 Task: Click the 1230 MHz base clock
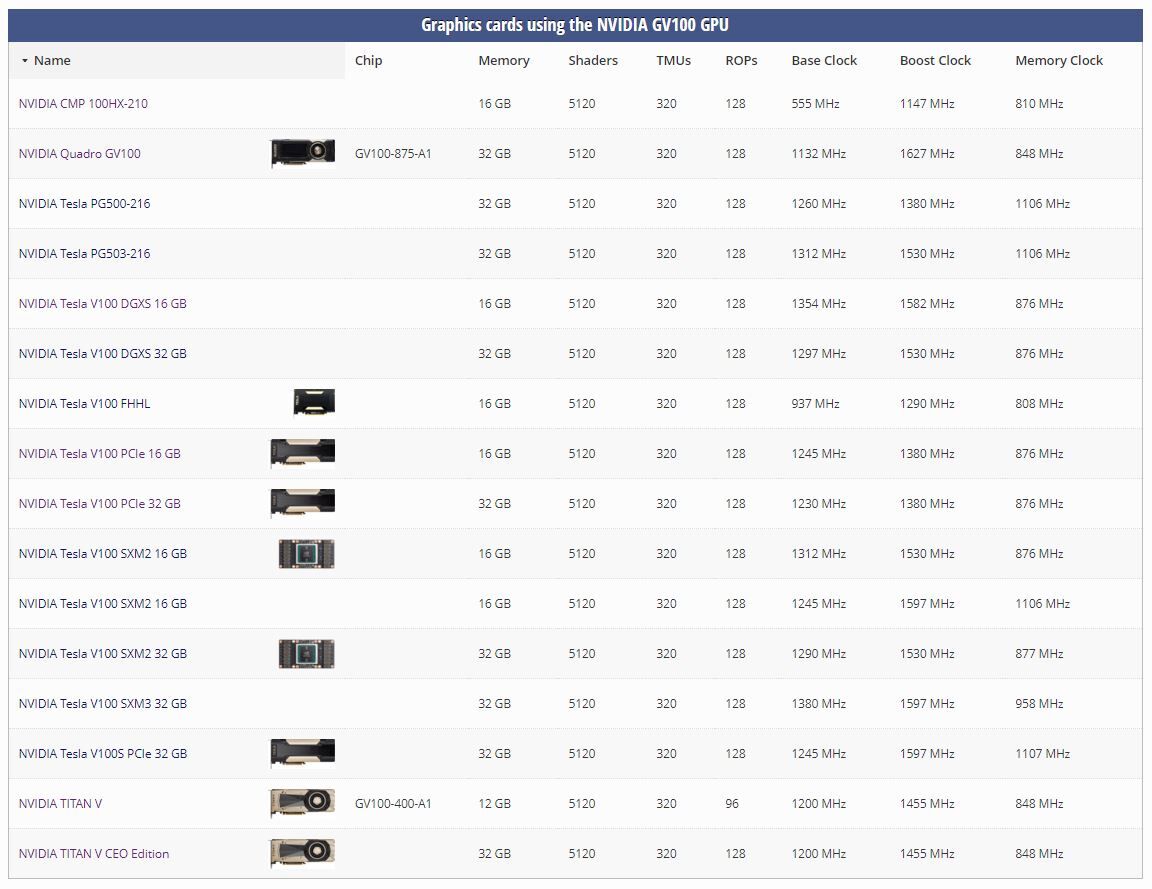pyautogui.click(x=818, y=503)
